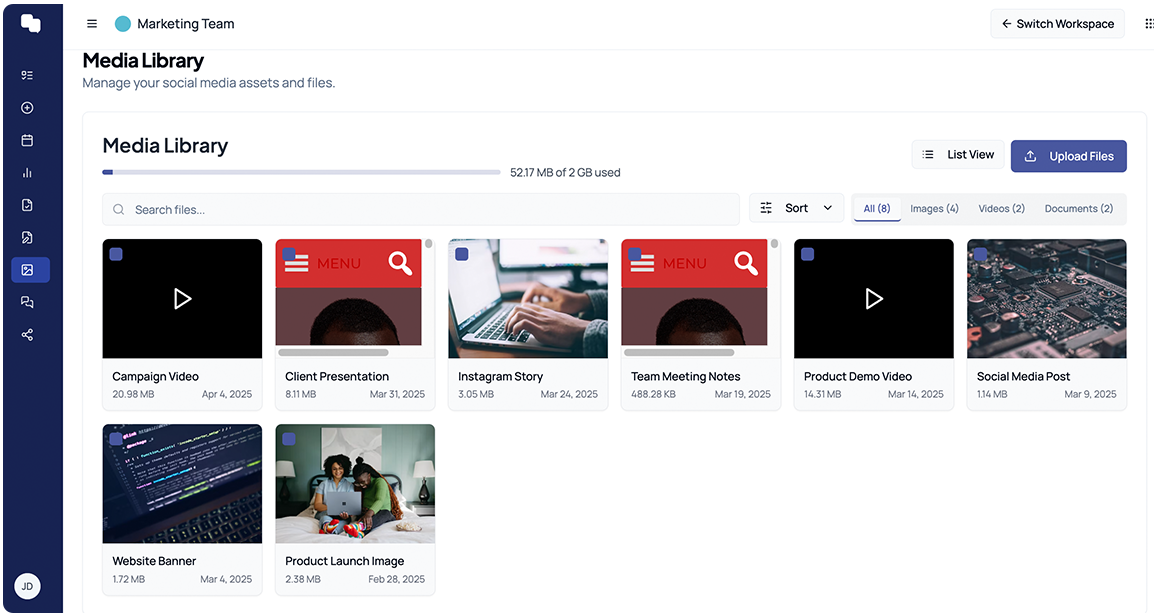The image size is (1157, 615).
Task: Open the chat bubbles icon in sidebar
Action: pos(27,302)
